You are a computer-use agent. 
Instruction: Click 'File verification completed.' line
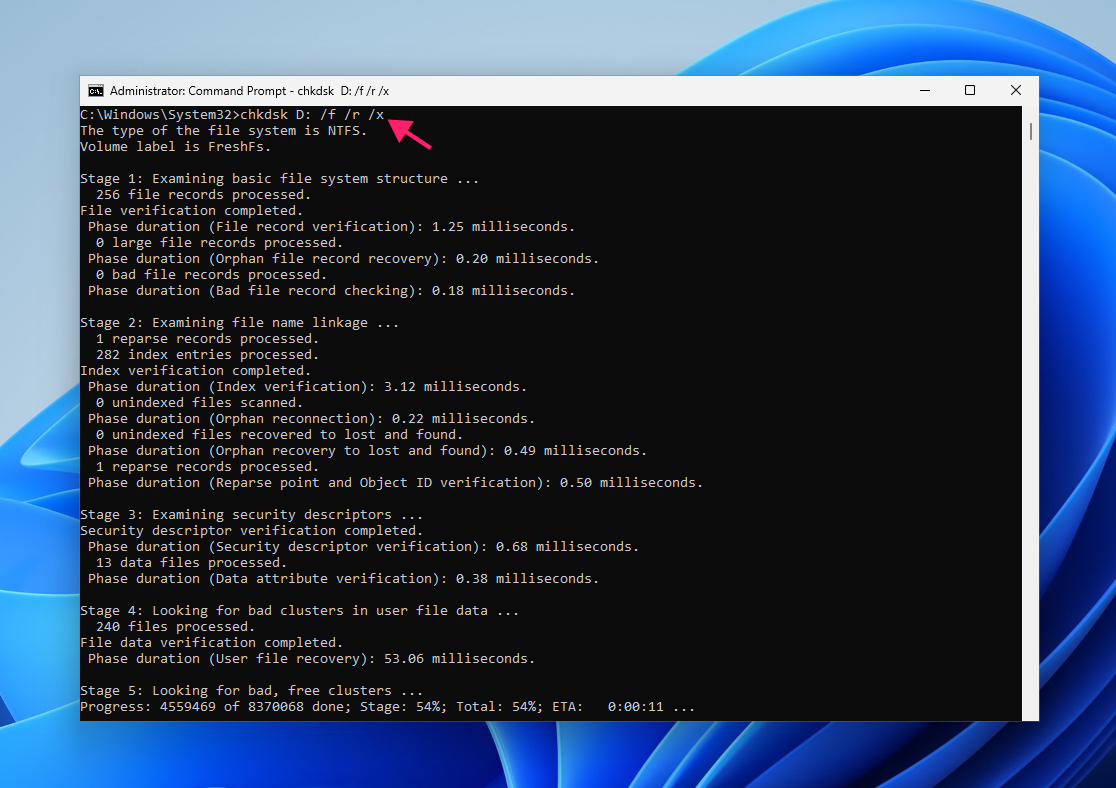tap(191, 211)
